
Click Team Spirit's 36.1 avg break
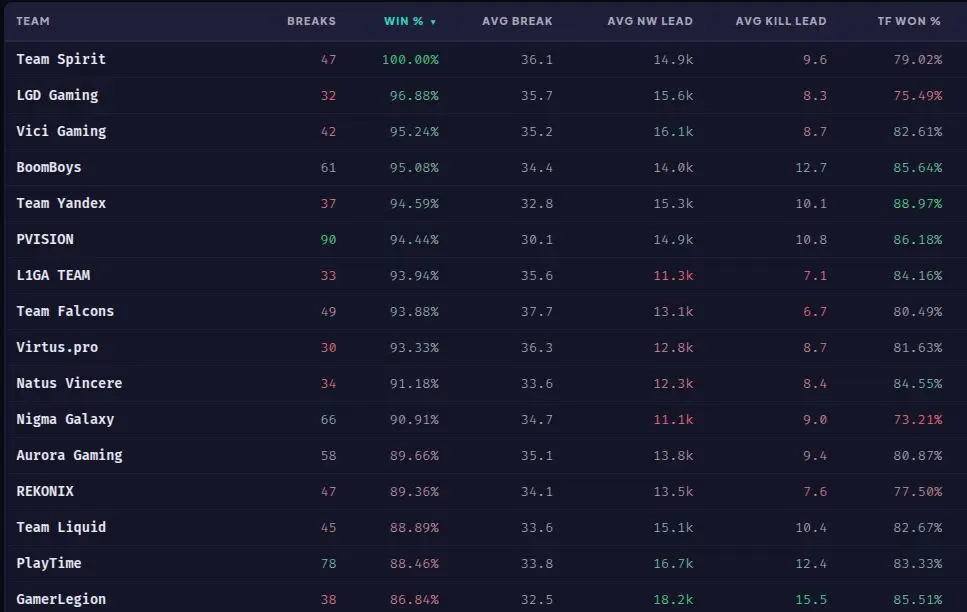537,60
